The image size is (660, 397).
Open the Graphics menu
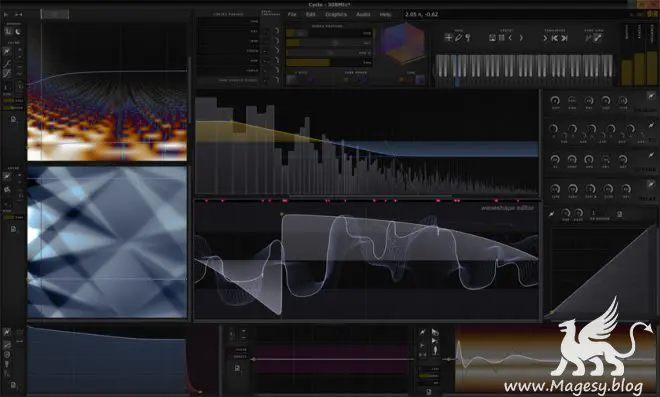pyautogui.click(x=336, y=14)
